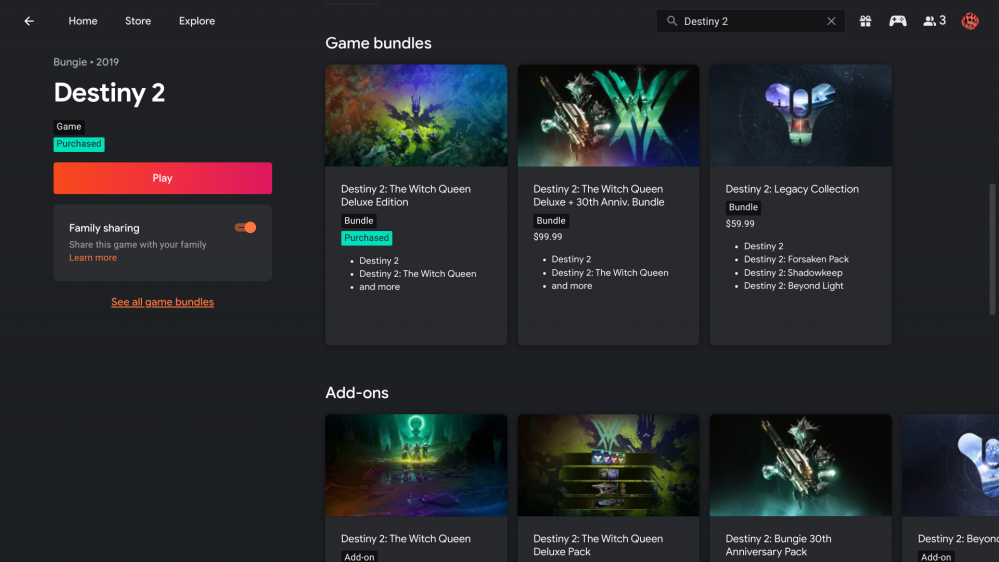Screen dimensions: 999x562
Task: Open Witch Queen Deluxe Edition bundle artwork
Action: pos(416,116)
